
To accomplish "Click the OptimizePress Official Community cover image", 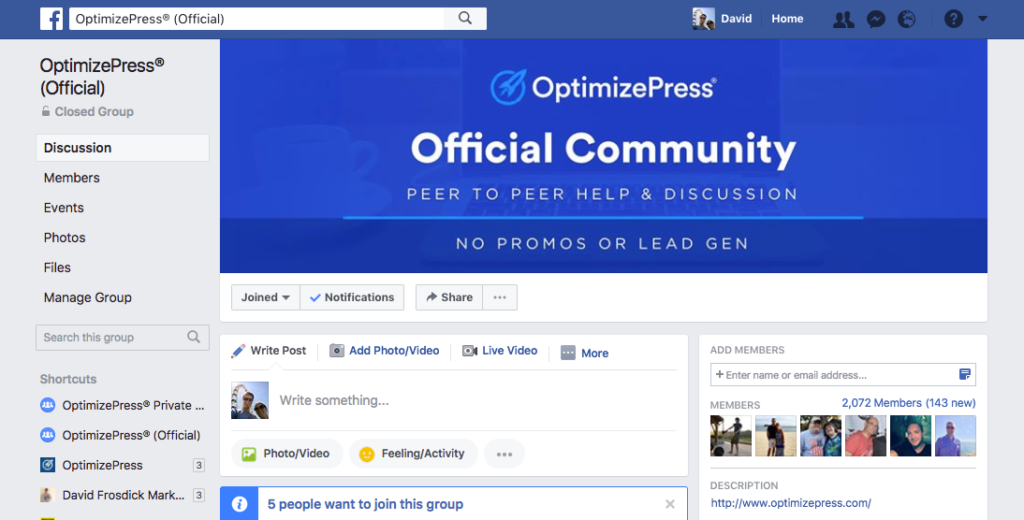I will pyautogui.click(x=603, y=156).
